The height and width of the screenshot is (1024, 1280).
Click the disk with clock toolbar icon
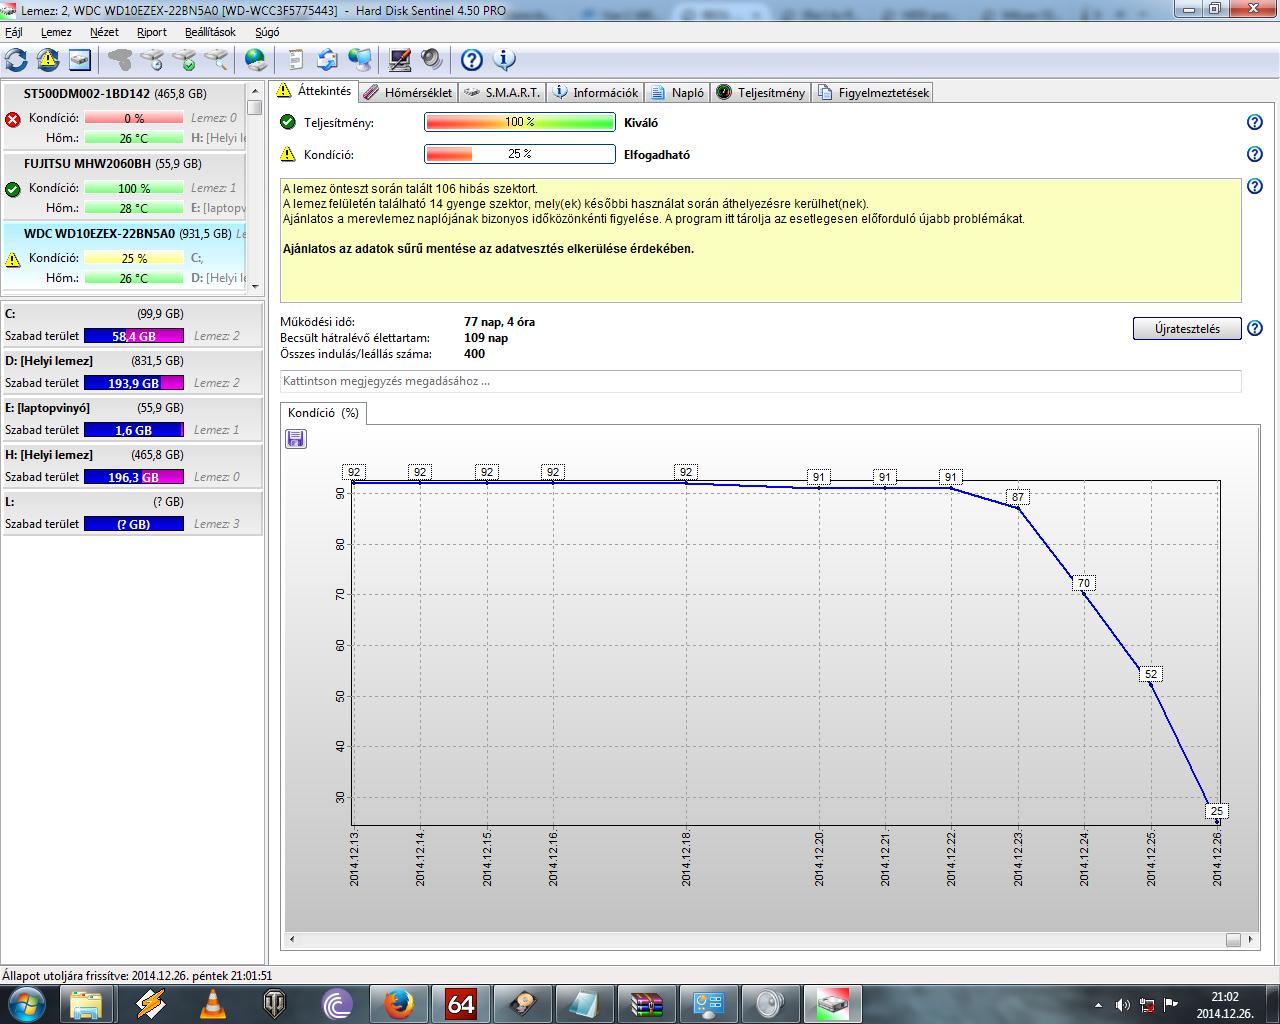pos(152,59)
